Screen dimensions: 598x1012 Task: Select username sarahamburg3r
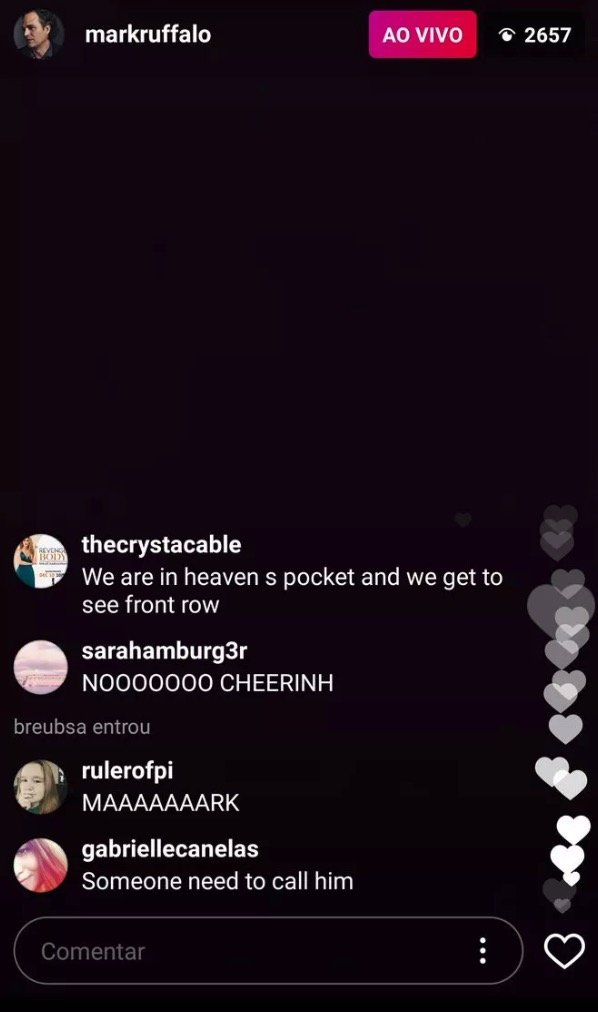pyautogui.click(x=164, y=651)
